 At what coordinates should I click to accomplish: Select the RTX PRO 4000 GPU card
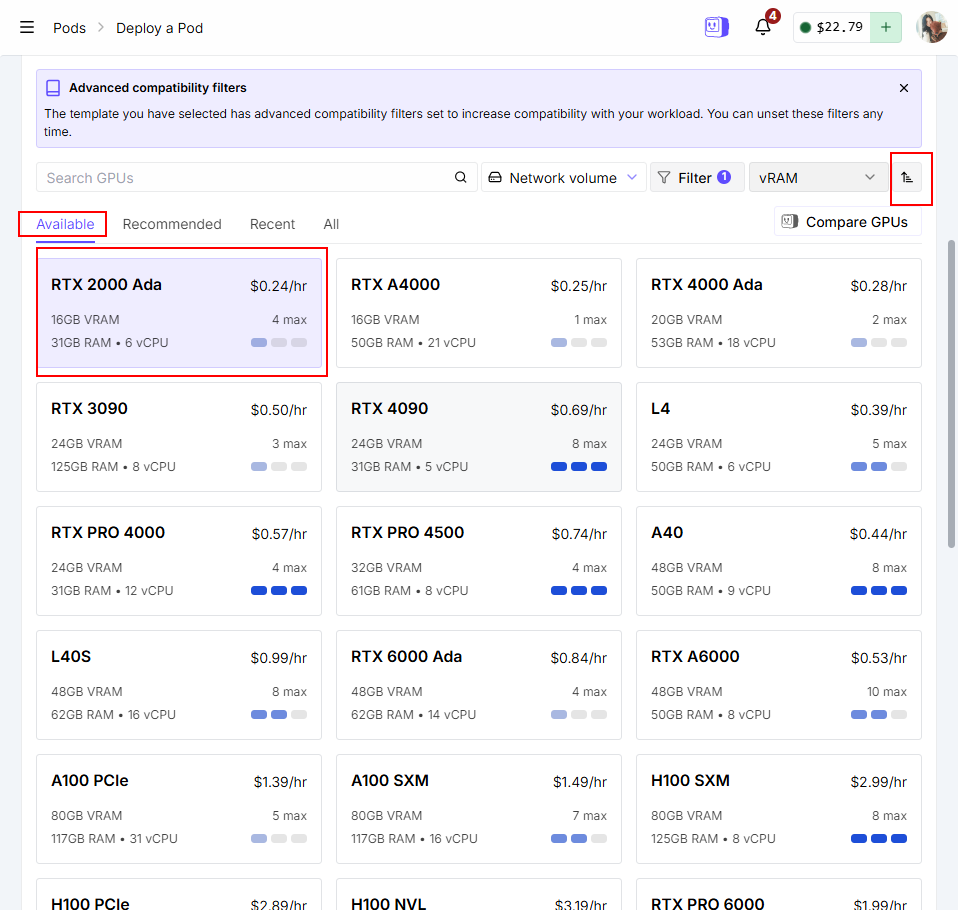pos(179,561)
